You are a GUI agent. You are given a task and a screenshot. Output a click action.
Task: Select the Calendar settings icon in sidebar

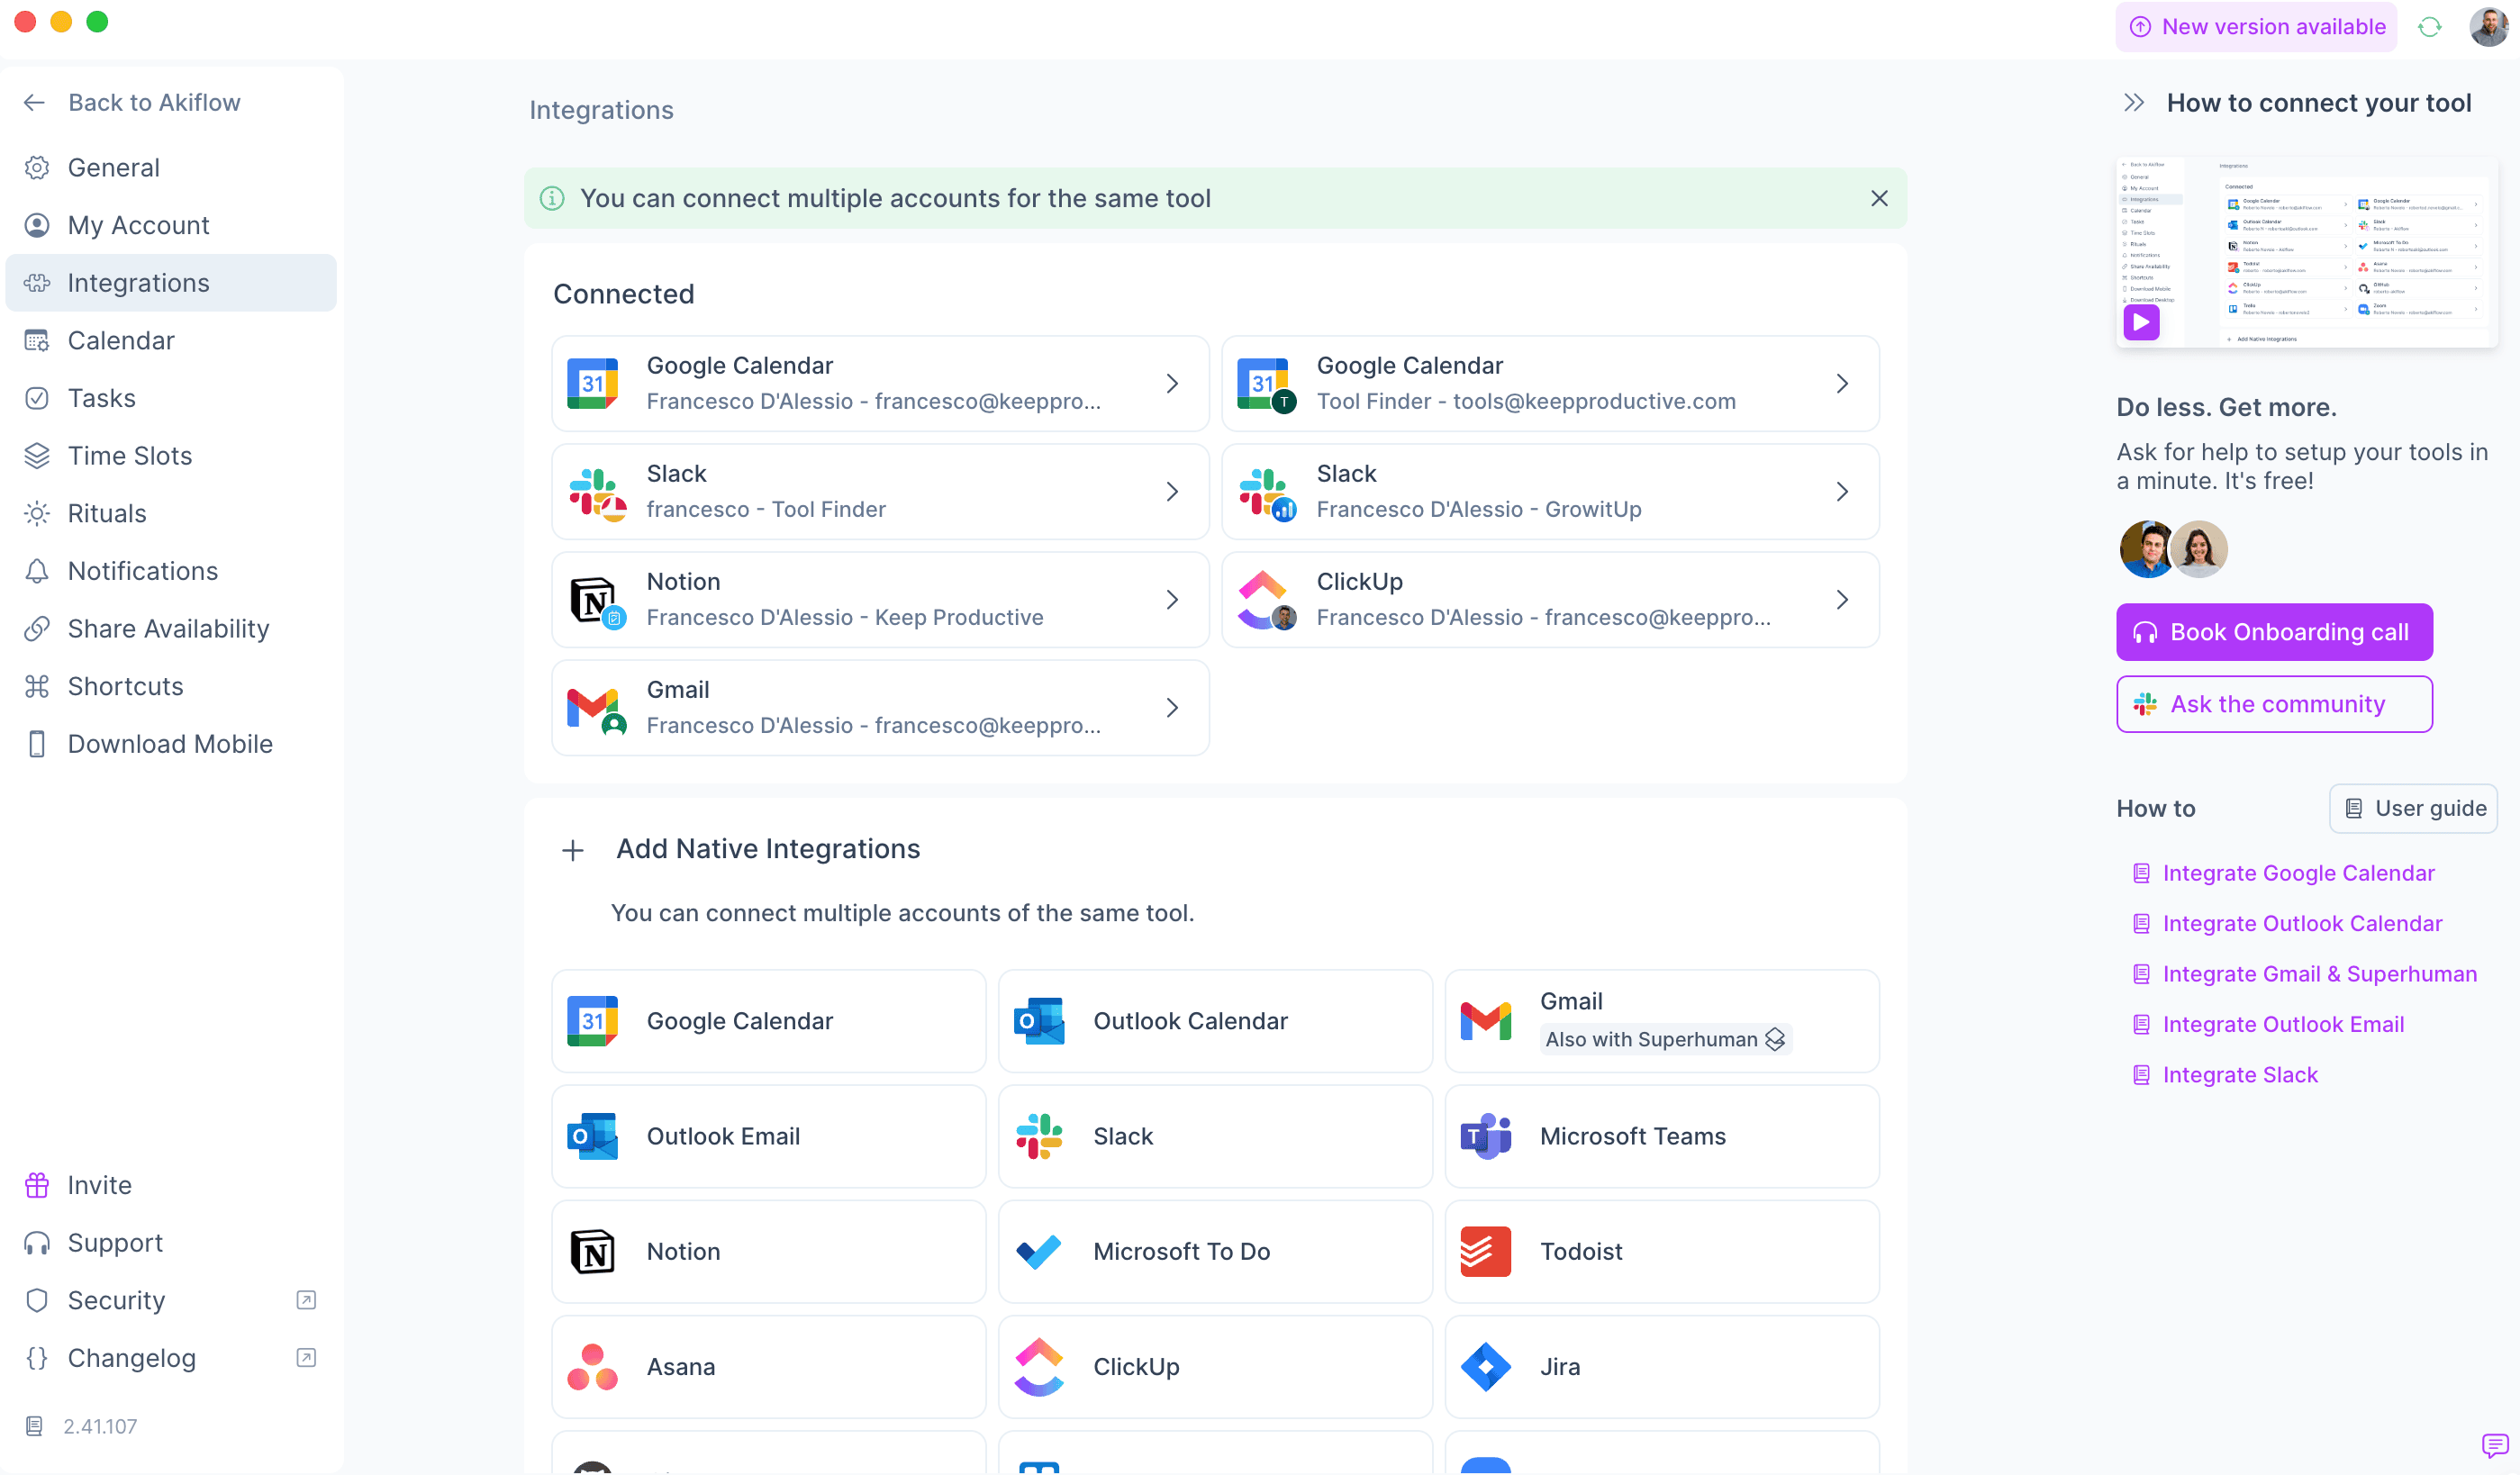click(37, 340)
